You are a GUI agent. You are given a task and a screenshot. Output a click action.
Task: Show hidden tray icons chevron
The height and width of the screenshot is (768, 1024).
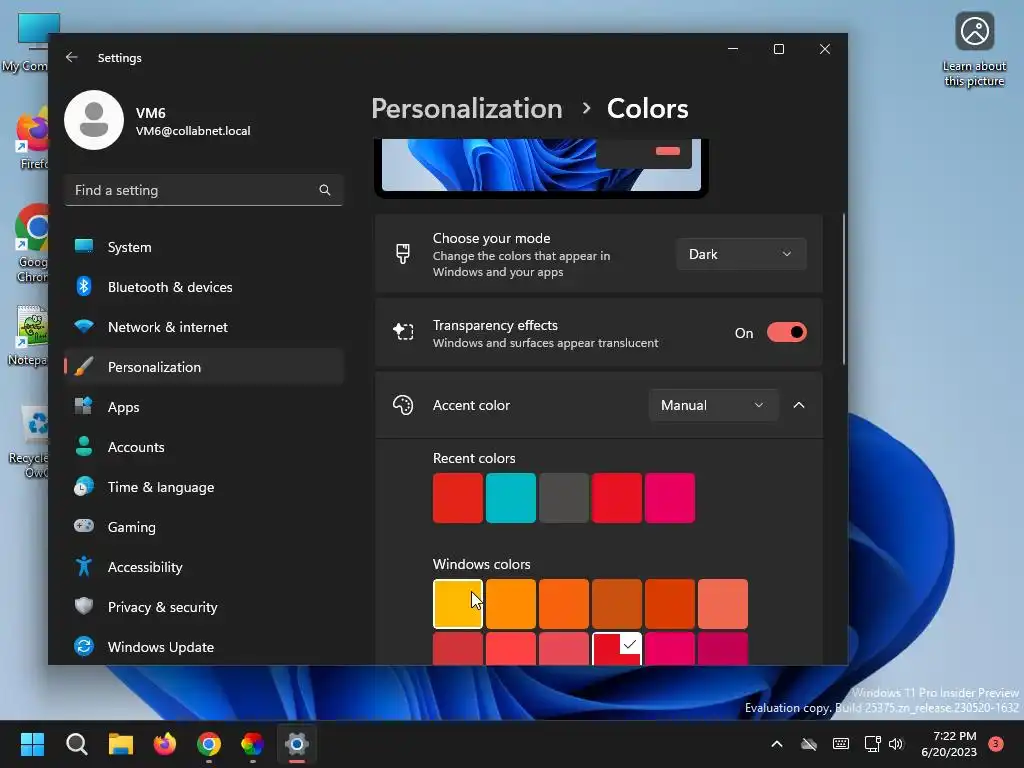click(x=776, y=744)
